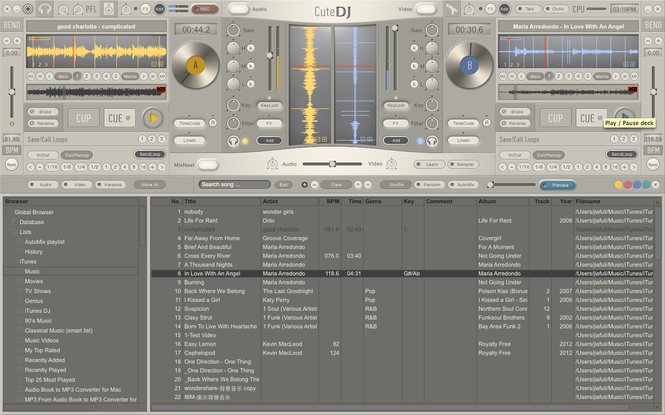Click the CUP button on deck B
This screenshot has height=415, width=665.
555,118
